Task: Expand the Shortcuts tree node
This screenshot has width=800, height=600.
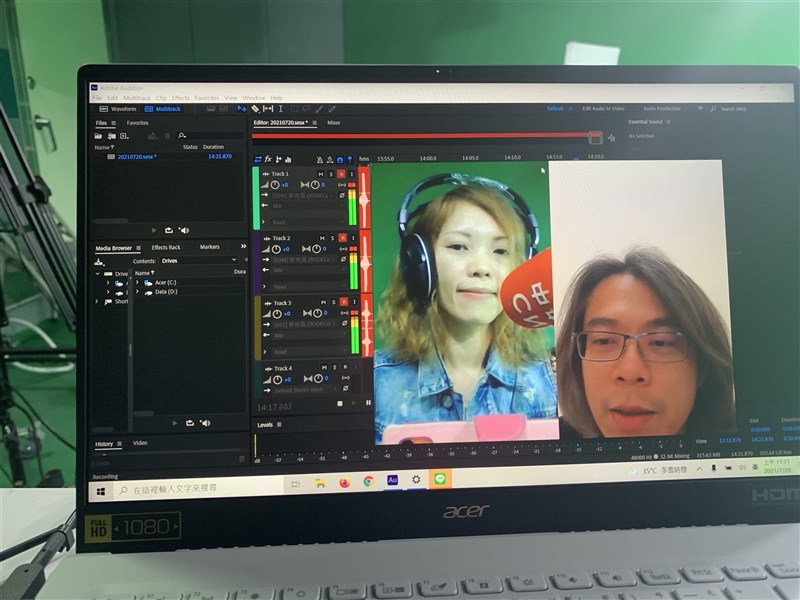Action: tap(97, 302)
